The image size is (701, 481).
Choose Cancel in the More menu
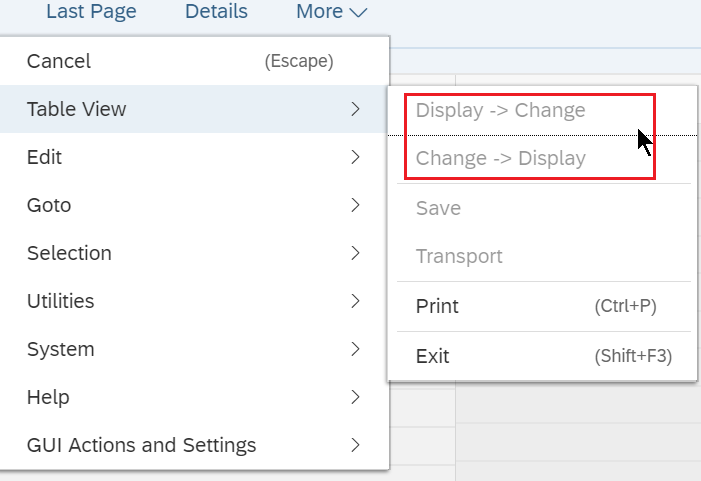point(194,61)
